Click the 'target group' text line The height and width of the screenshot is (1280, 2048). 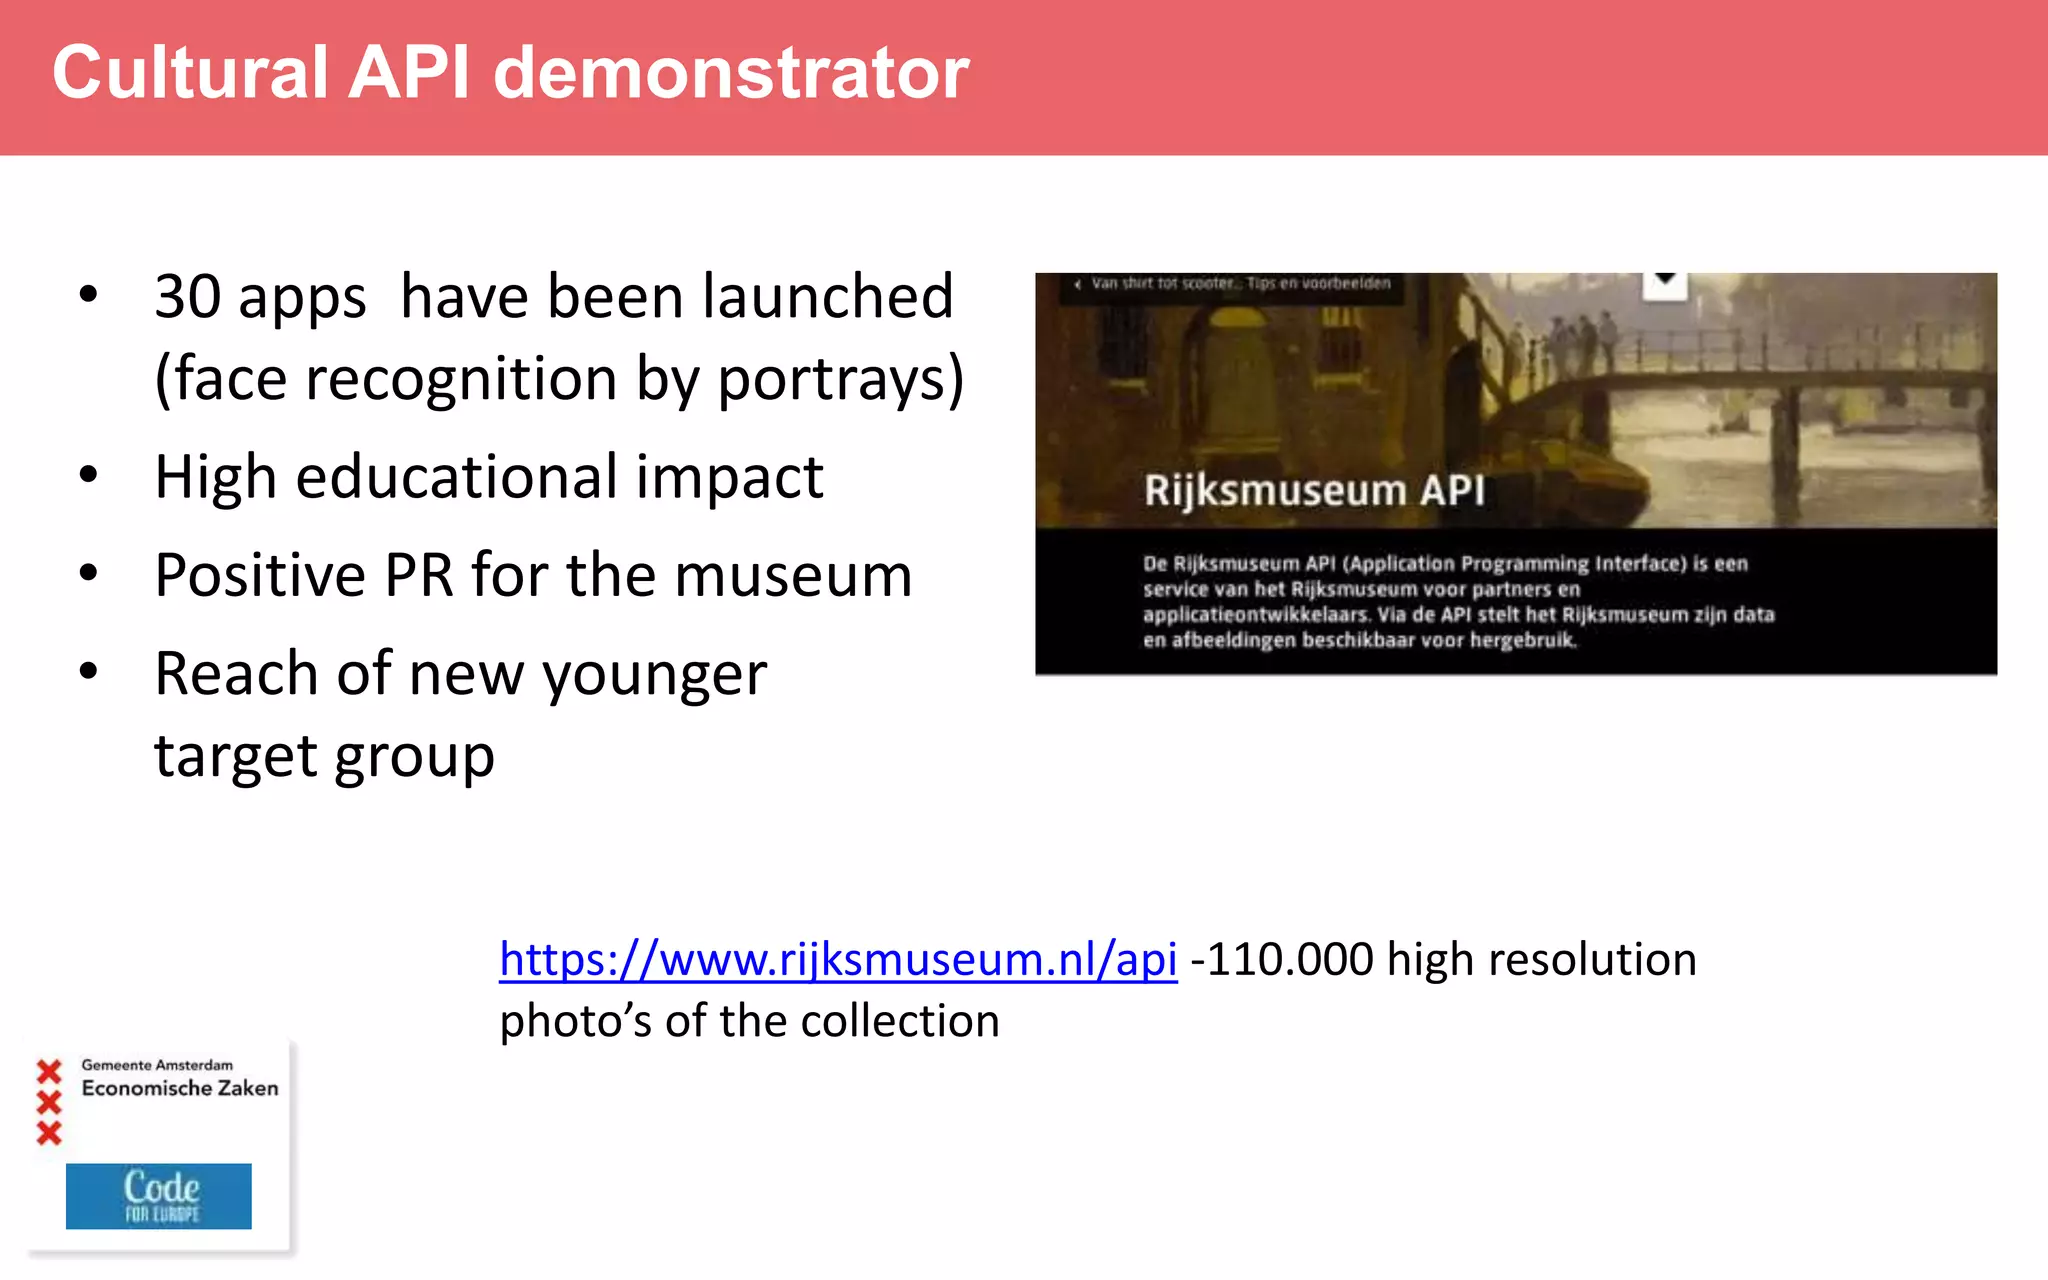[324, 756]
